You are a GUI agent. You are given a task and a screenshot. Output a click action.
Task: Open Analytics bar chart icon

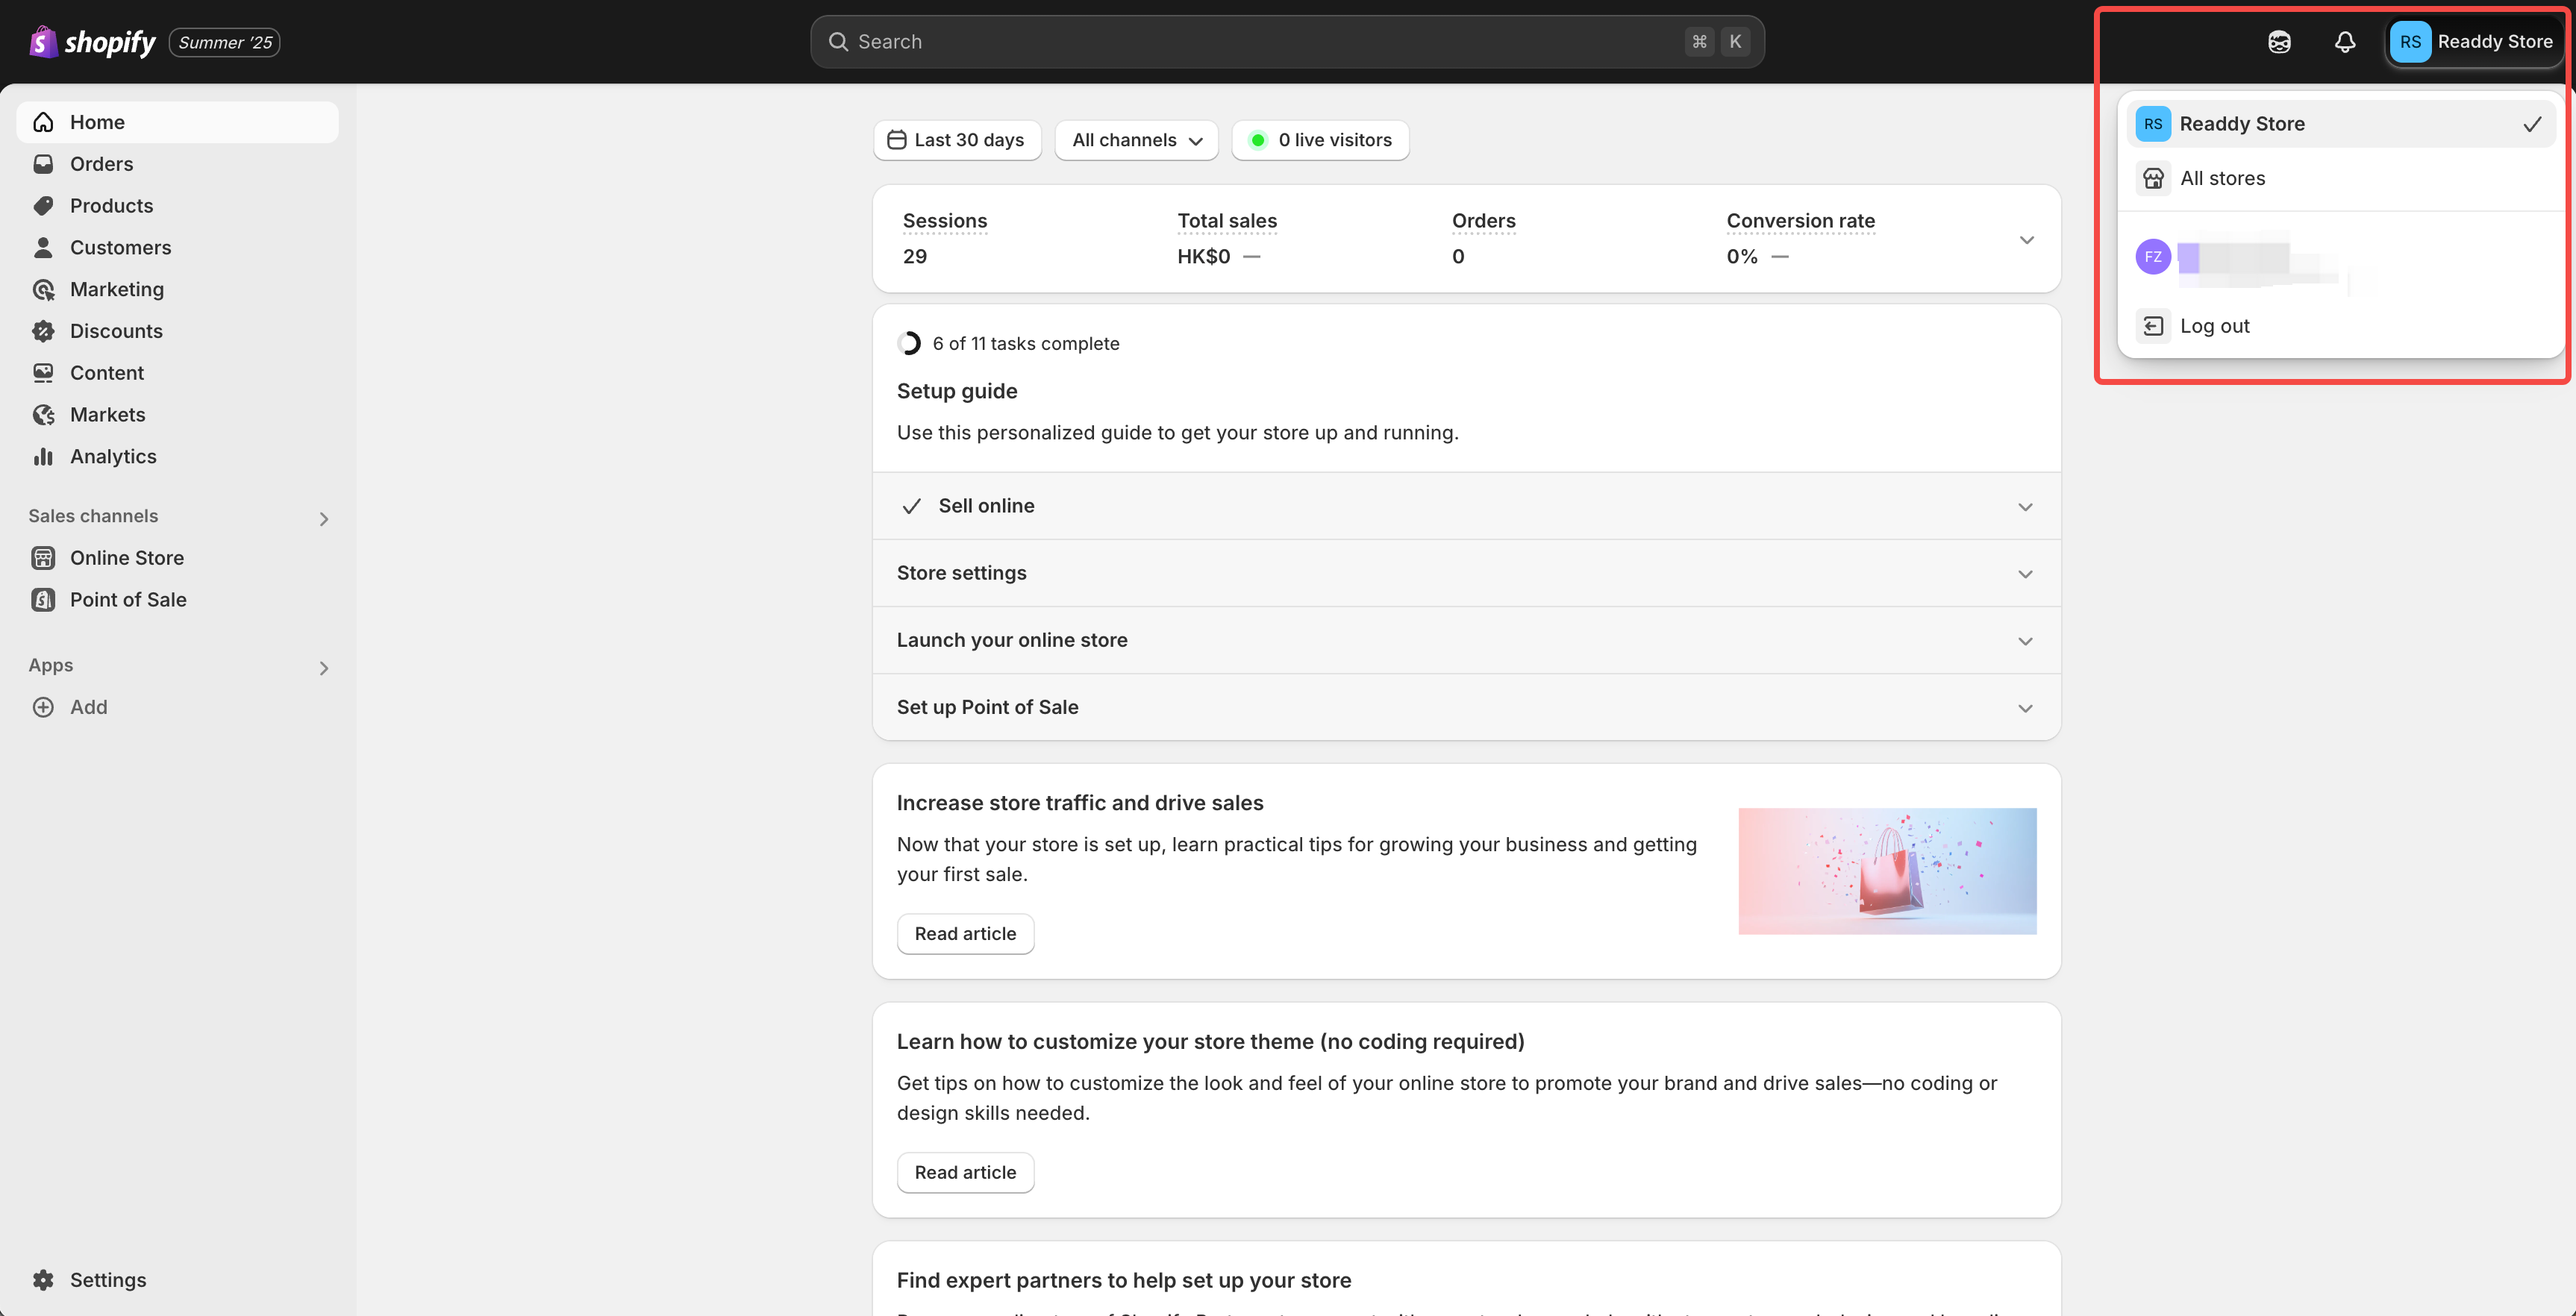click(43, 457)
